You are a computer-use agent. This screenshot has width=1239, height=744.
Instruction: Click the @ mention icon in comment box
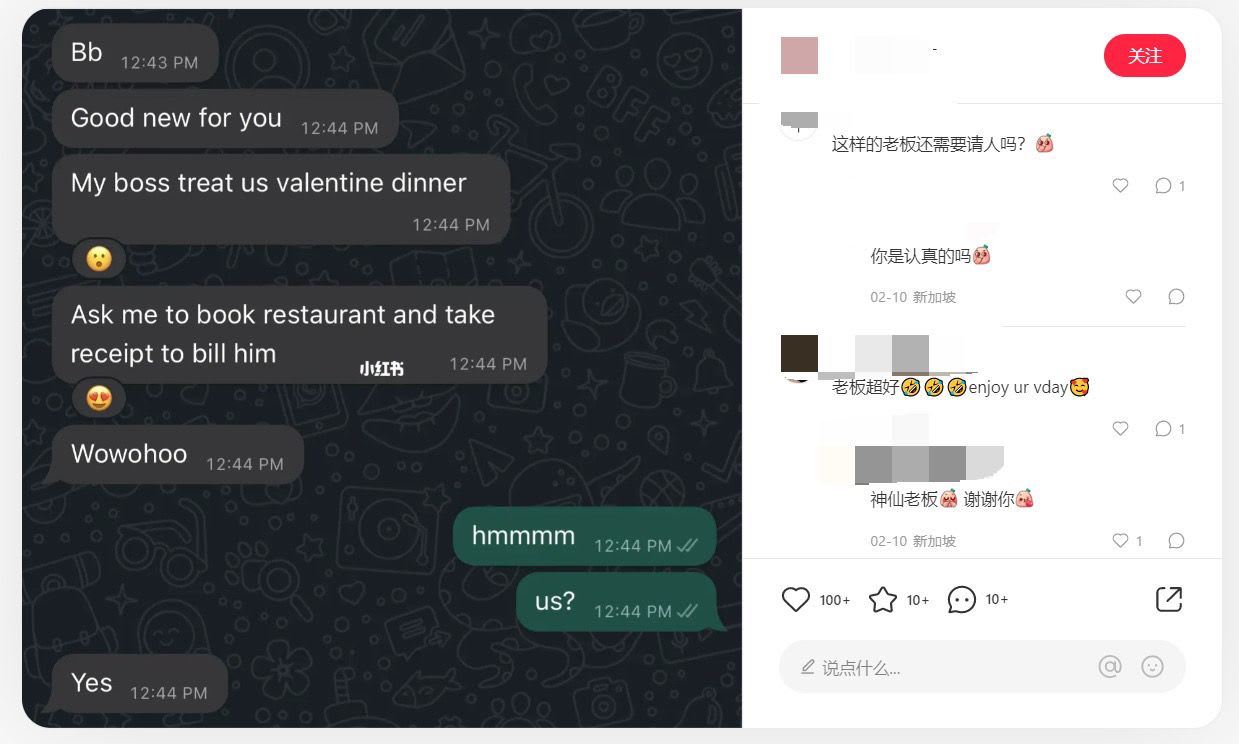1110,667
